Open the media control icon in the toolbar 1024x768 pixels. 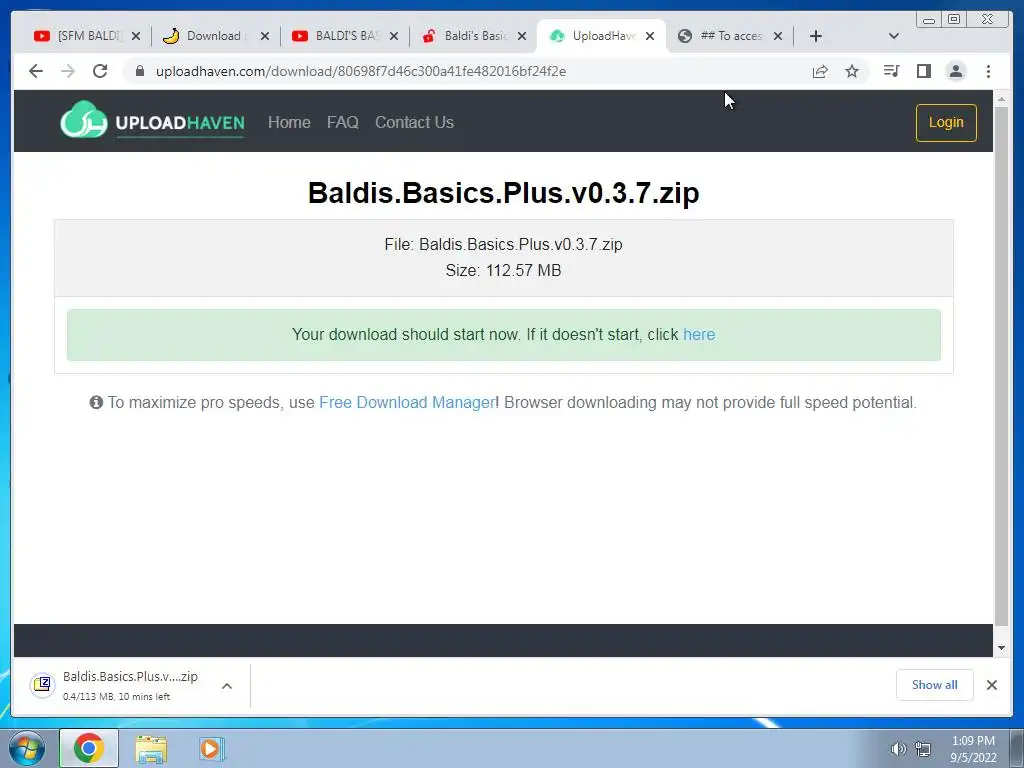coord(891,71)
